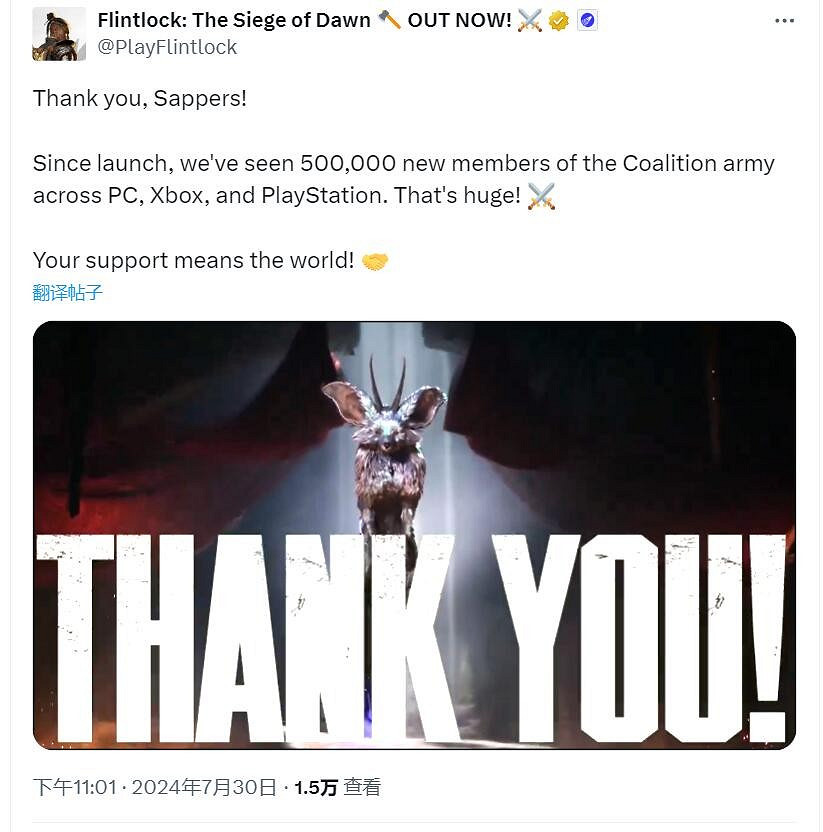Click the 翻译帖子 translate link
823x832 pixels.
(x=68, y=293)
